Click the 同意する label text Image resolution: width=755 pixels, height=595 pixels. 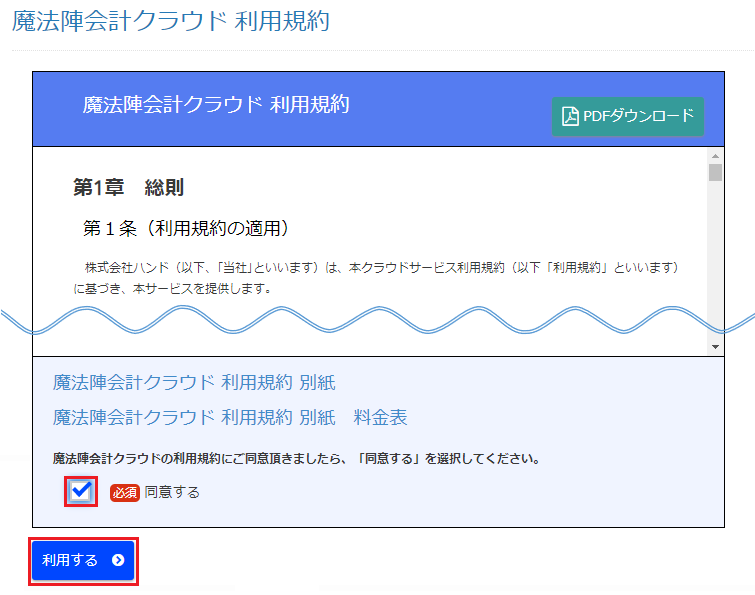click(172, 492)
